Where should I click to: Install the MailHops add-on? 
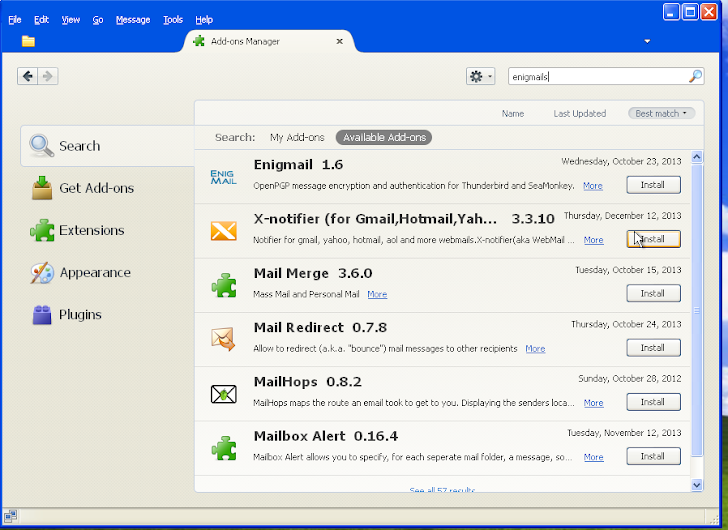(x=653, y=402)
